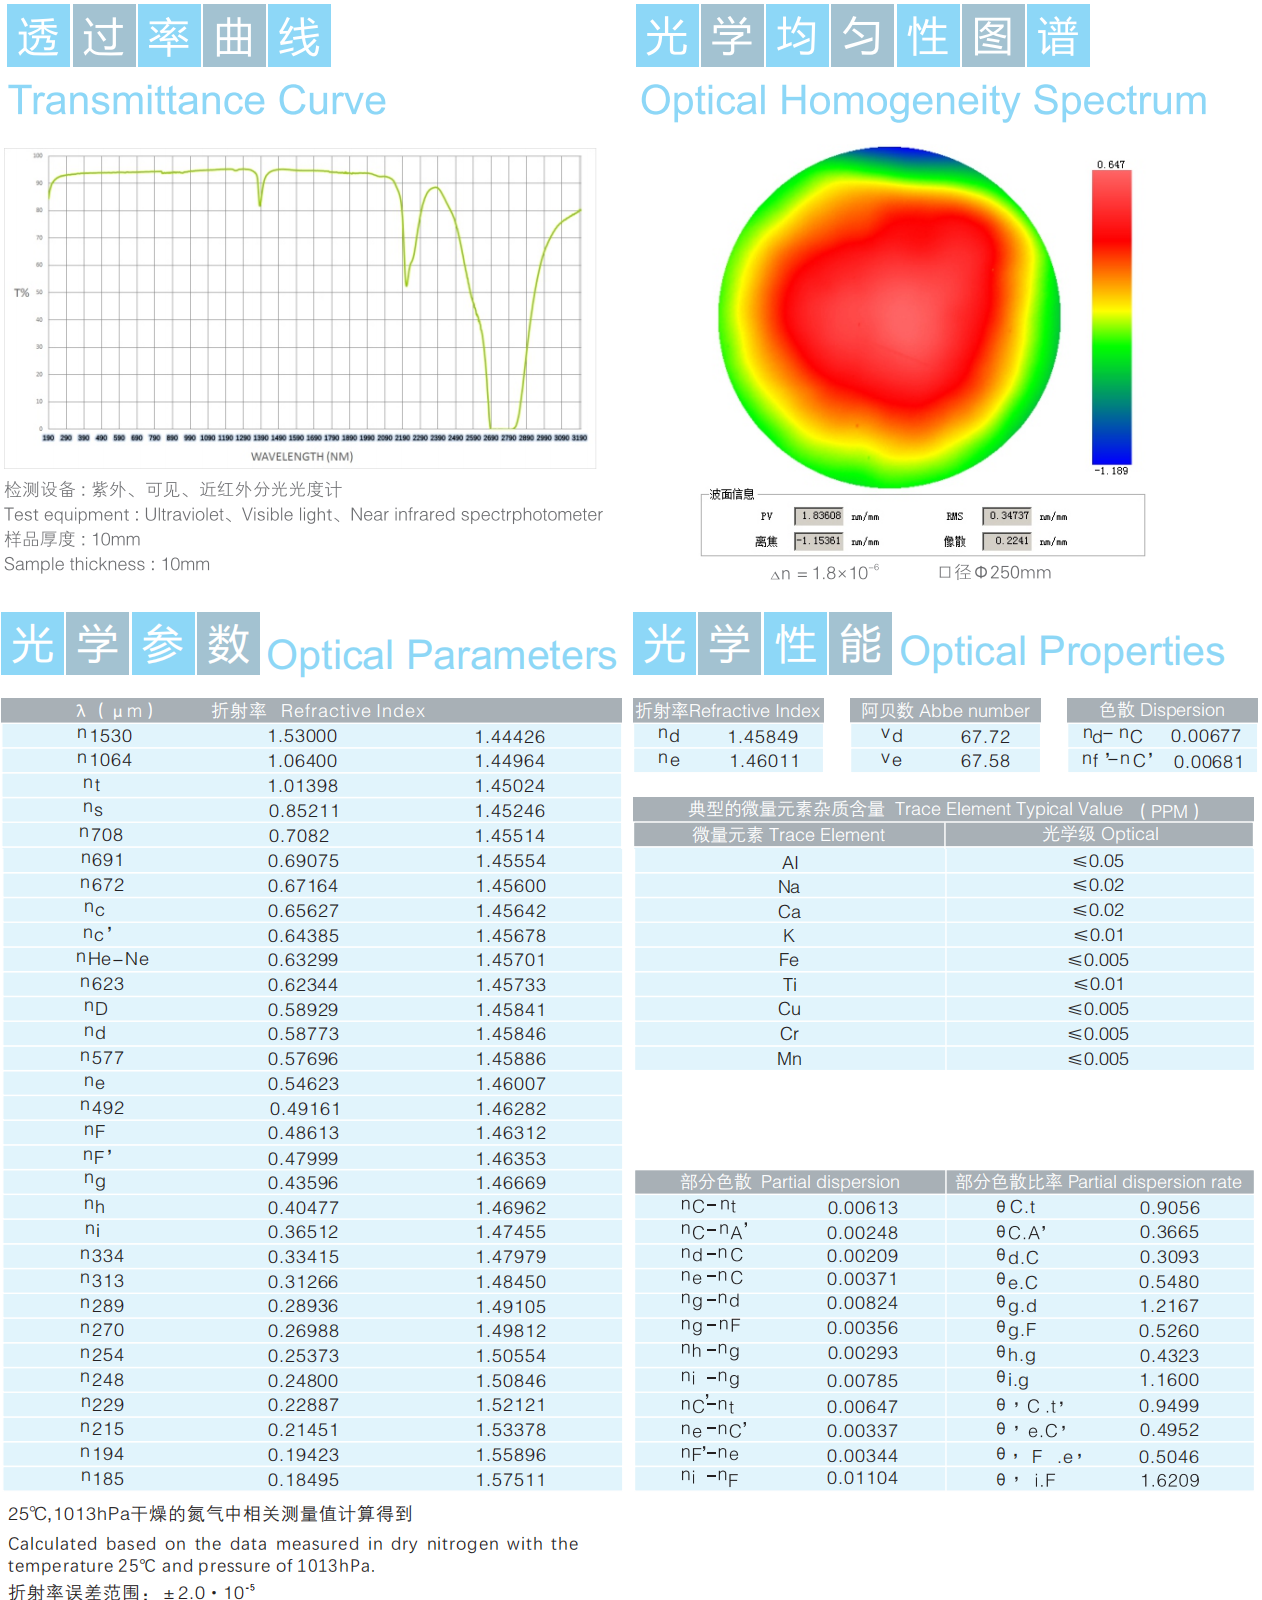The image size is (1262, 1600).
Task: Click the n185 refractive index value 1.57511
Action: 510,1480
